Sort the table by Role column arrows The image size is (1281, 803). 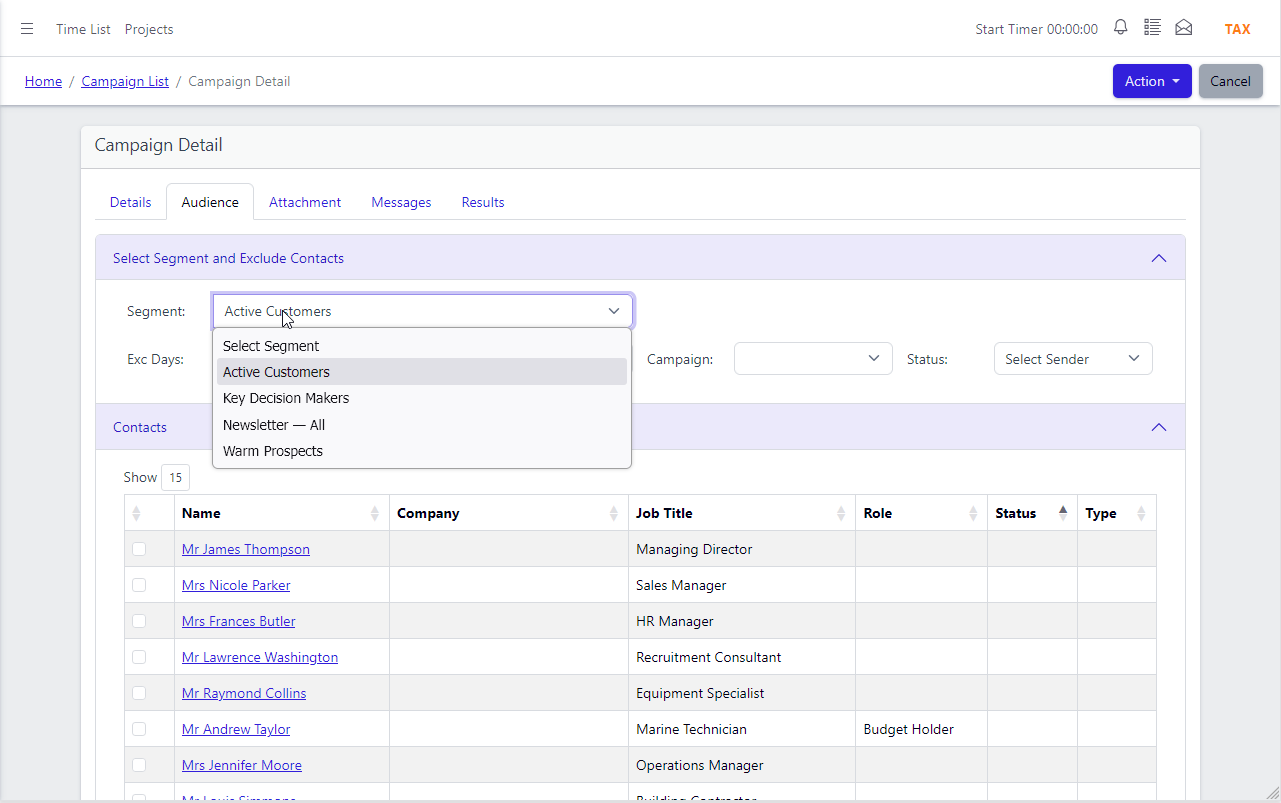pos(973,513)
